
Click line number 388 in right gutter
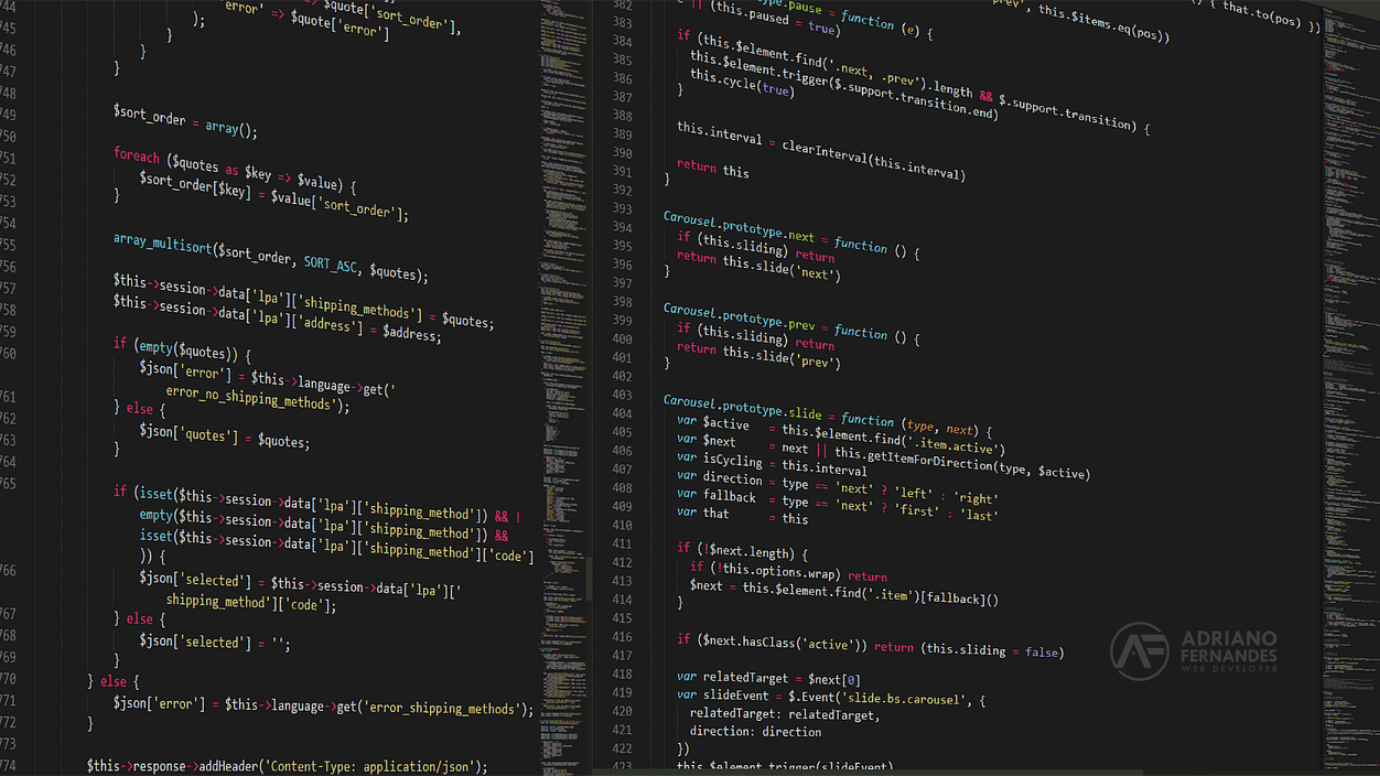click(622, 116)
